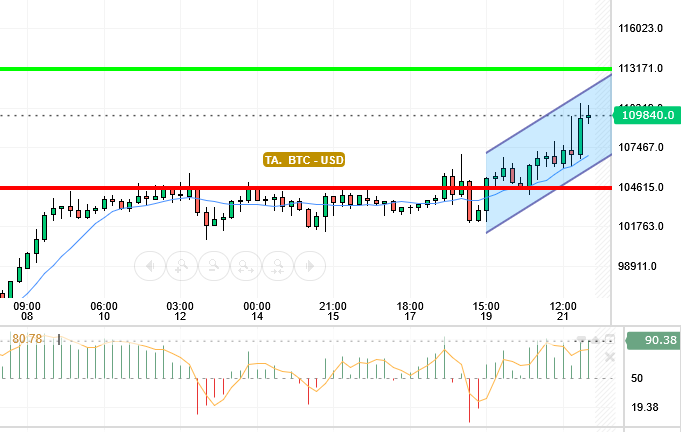Click price axis label 107467.0

641,148
